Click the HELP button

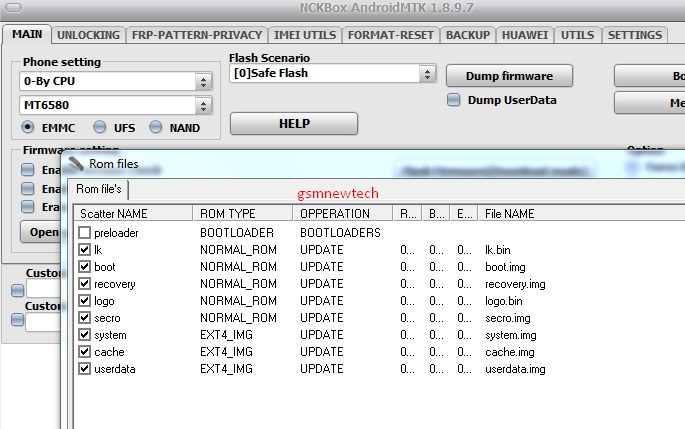294,124
